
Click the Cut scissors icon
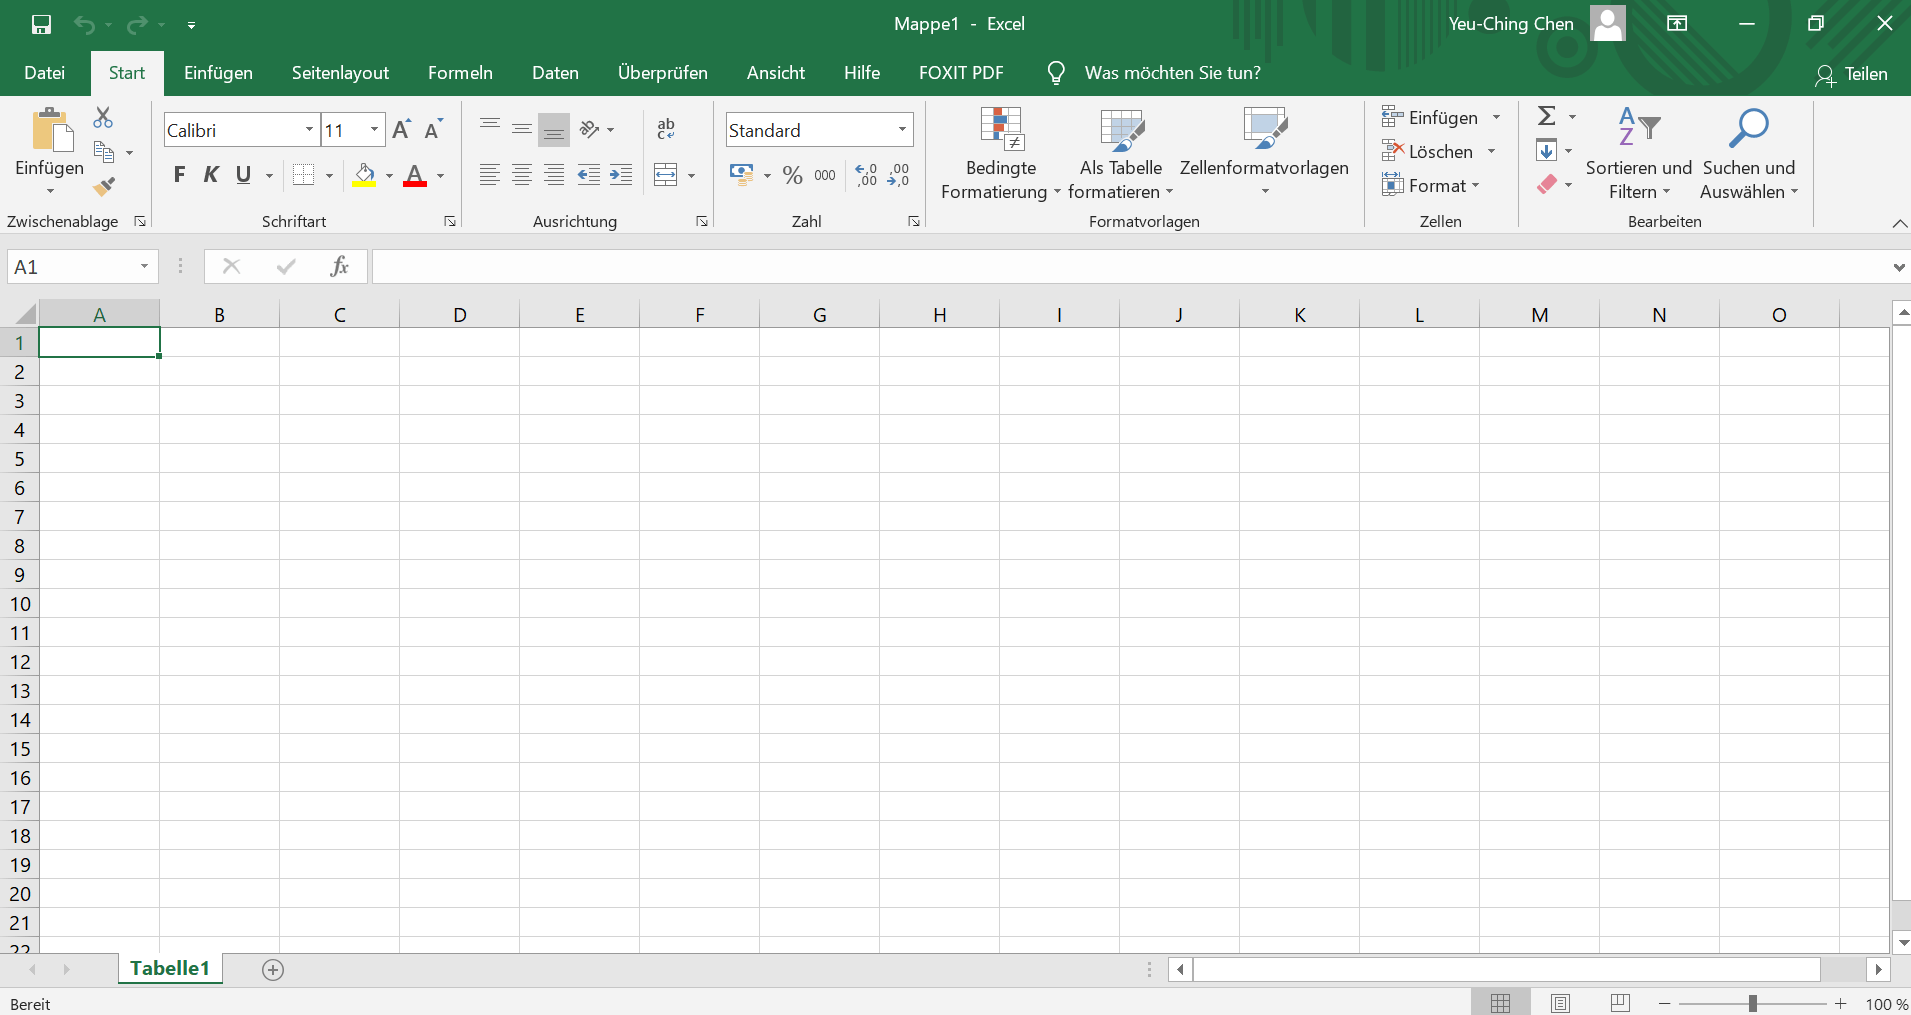click(x=103, y=118)
